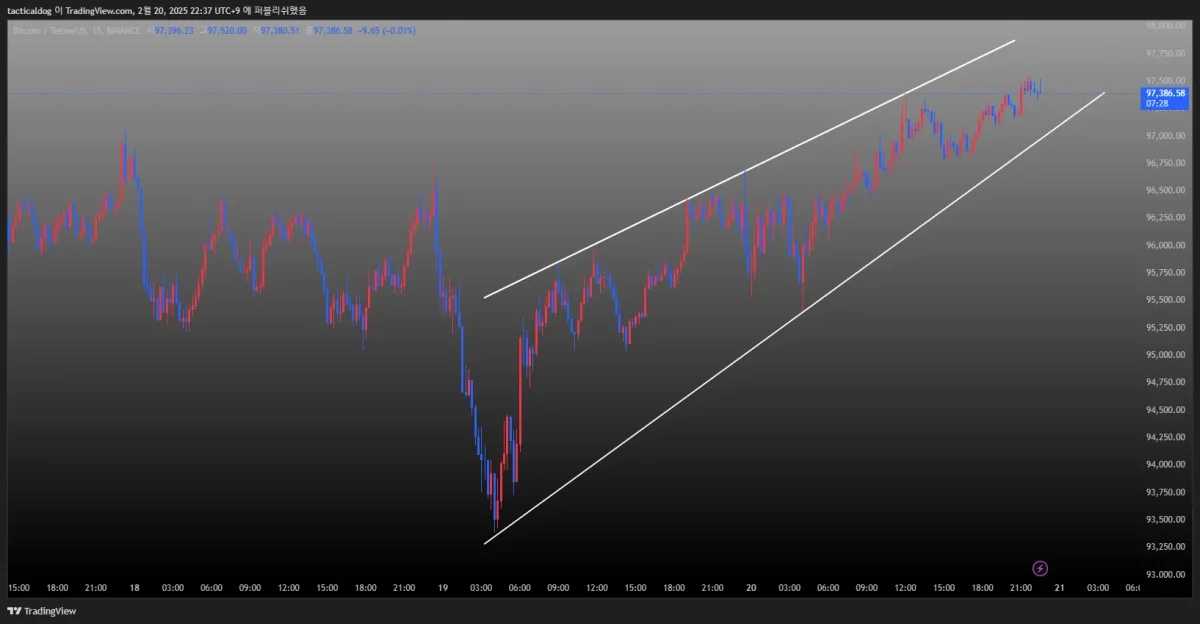Viewport: 1200px width, 624px height.
Task: Click the 94,000.00 price axis label
Action: (x=1165, y=464)
